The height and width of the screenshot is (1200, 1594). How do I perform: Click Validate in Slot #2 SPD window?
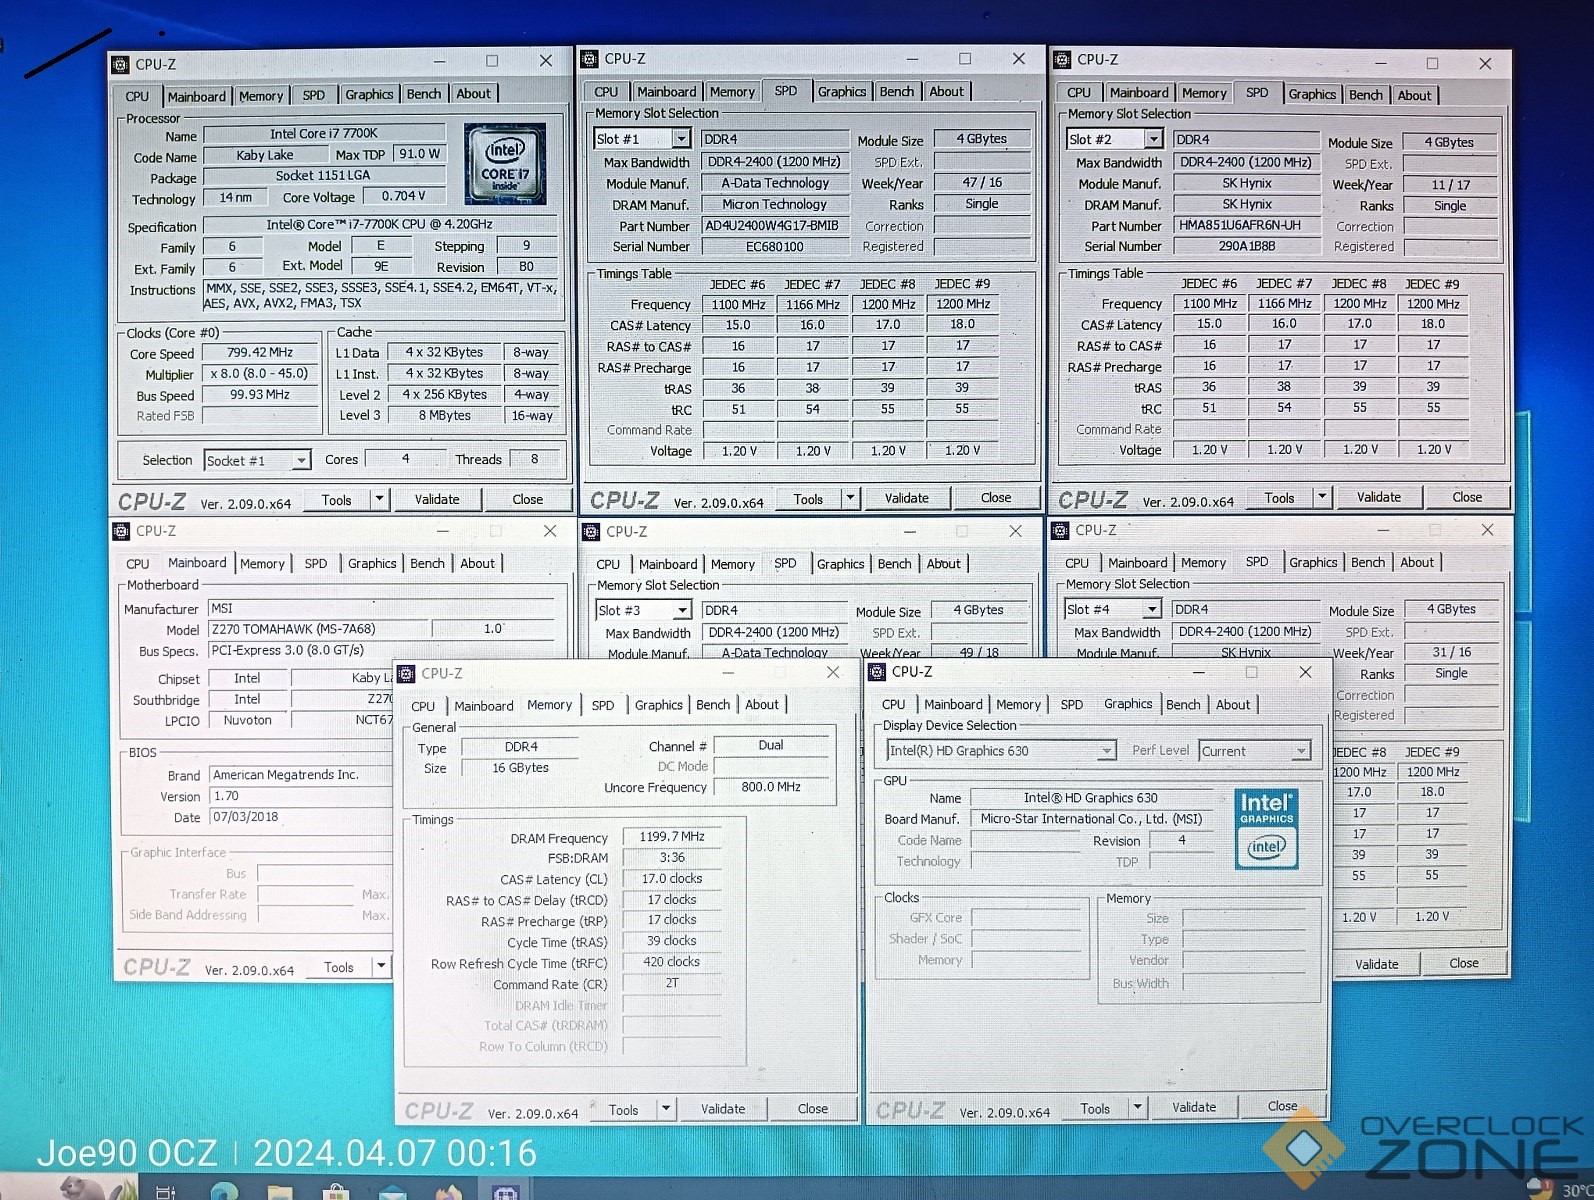coord(1379,497)
